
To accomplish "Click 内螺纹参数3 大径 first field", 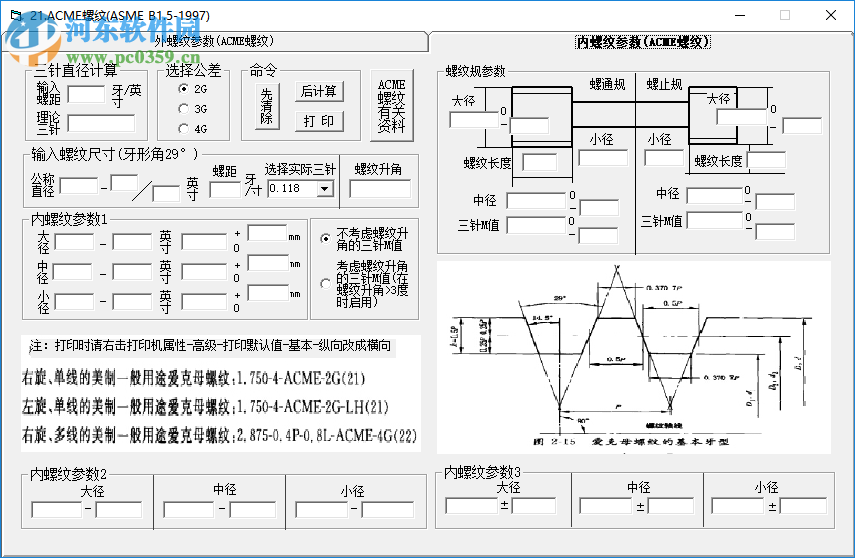I will tap(472, 505).
